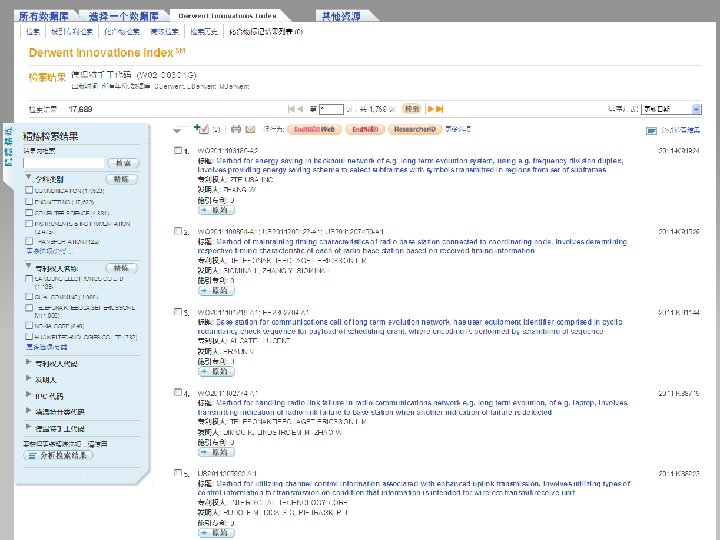Check the HUAWEI TECHNOLOGIES assignee box

(29, 337)
